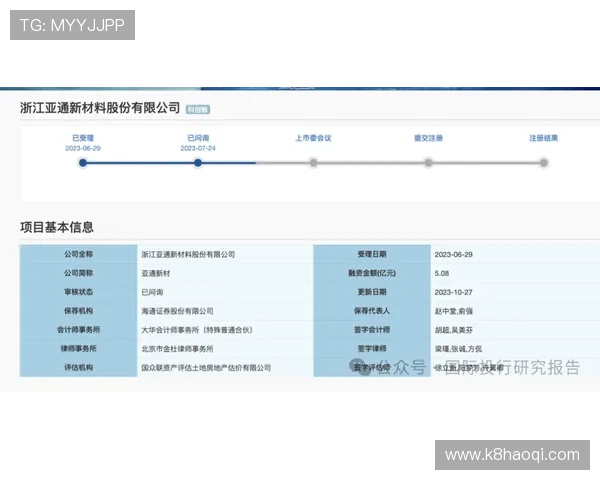Click value 大华会计师事务所(特殊普通合伙)
This screenshot has width=600, height=480.
[x=197, y=330]
